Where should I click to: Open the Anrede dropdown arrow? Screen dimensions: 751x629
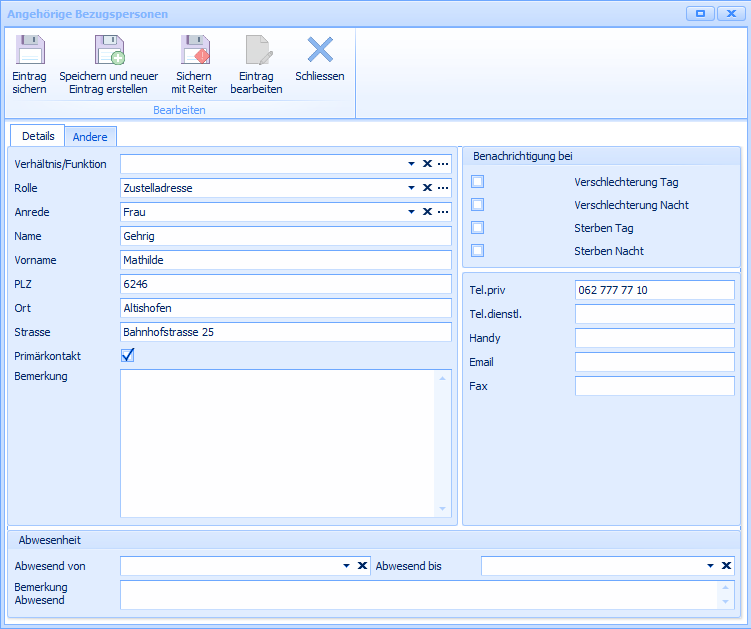(x=411, y=212)
